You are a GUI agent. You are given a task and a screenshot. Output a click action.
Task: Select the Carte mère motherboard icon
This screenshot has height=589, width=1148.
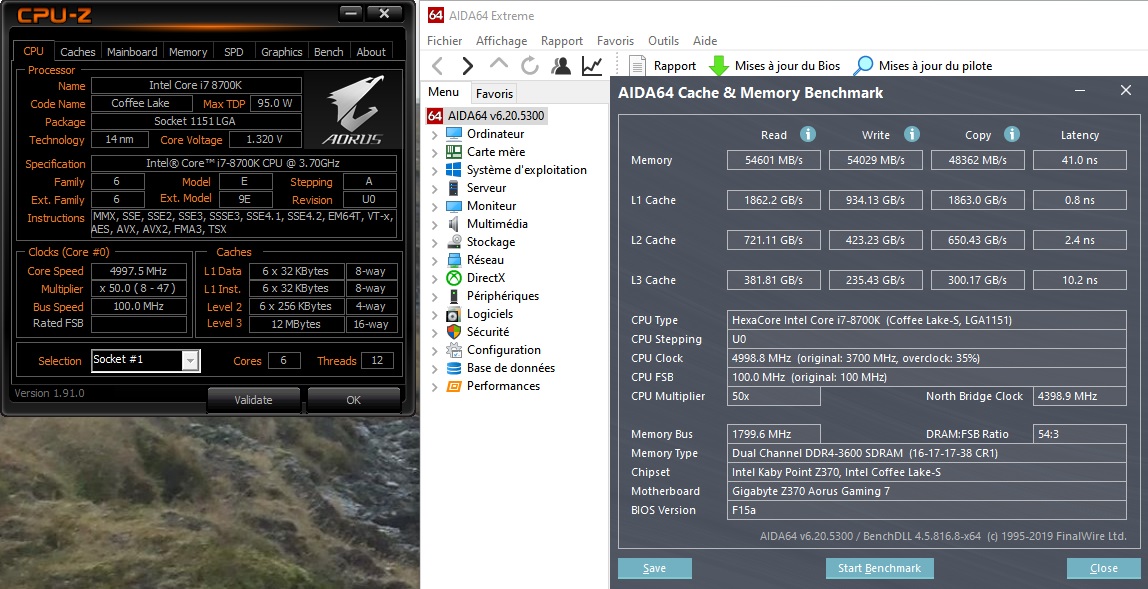coord(454,152)
